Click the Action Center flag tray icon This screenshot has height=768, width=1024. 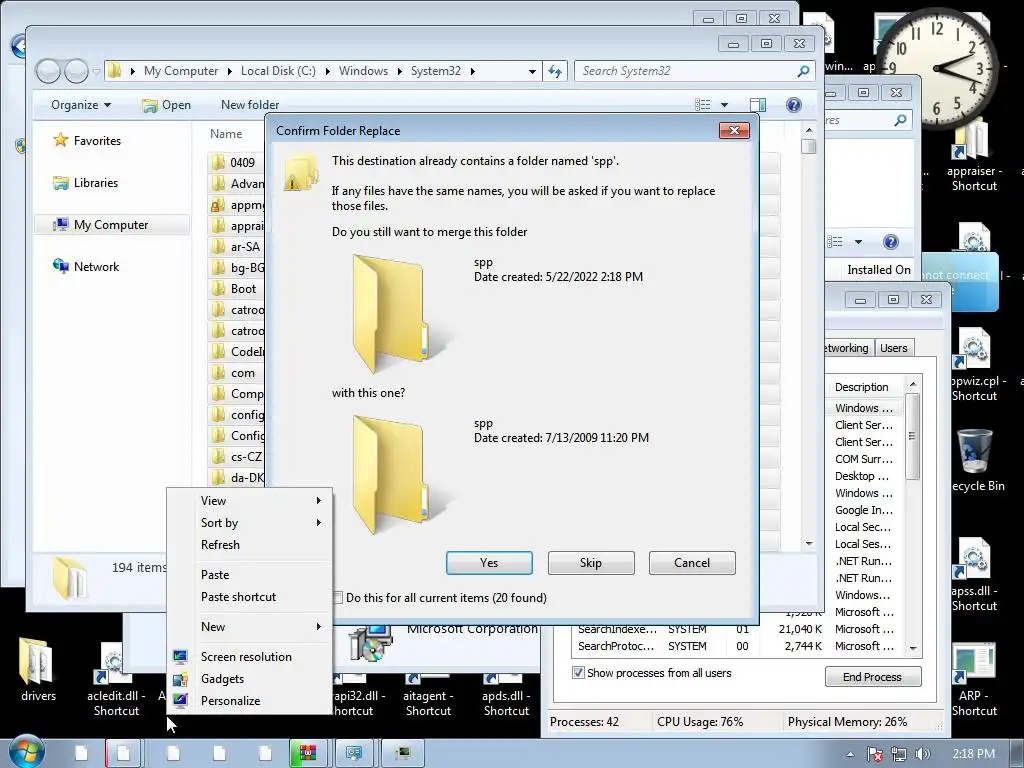[874, 754]
